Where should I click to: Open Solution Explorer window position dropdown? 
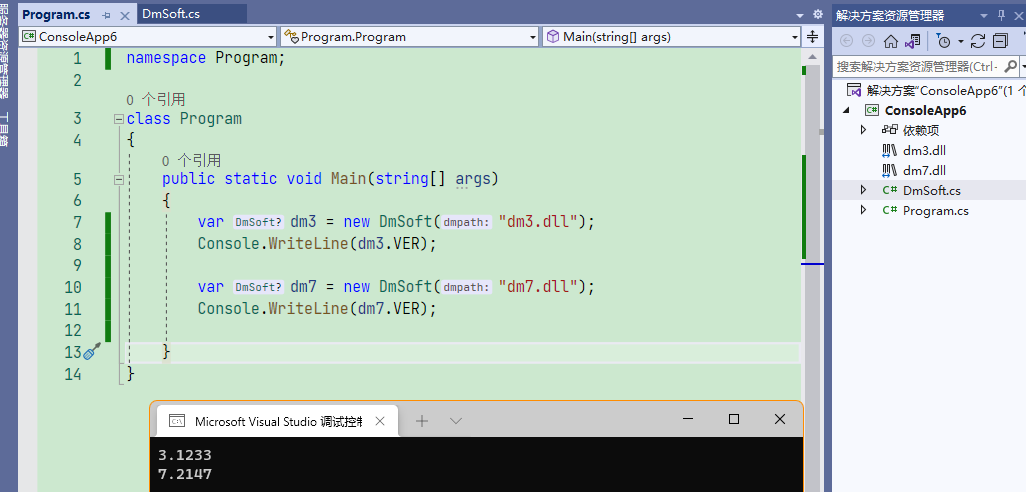click(x=984, y=15)
